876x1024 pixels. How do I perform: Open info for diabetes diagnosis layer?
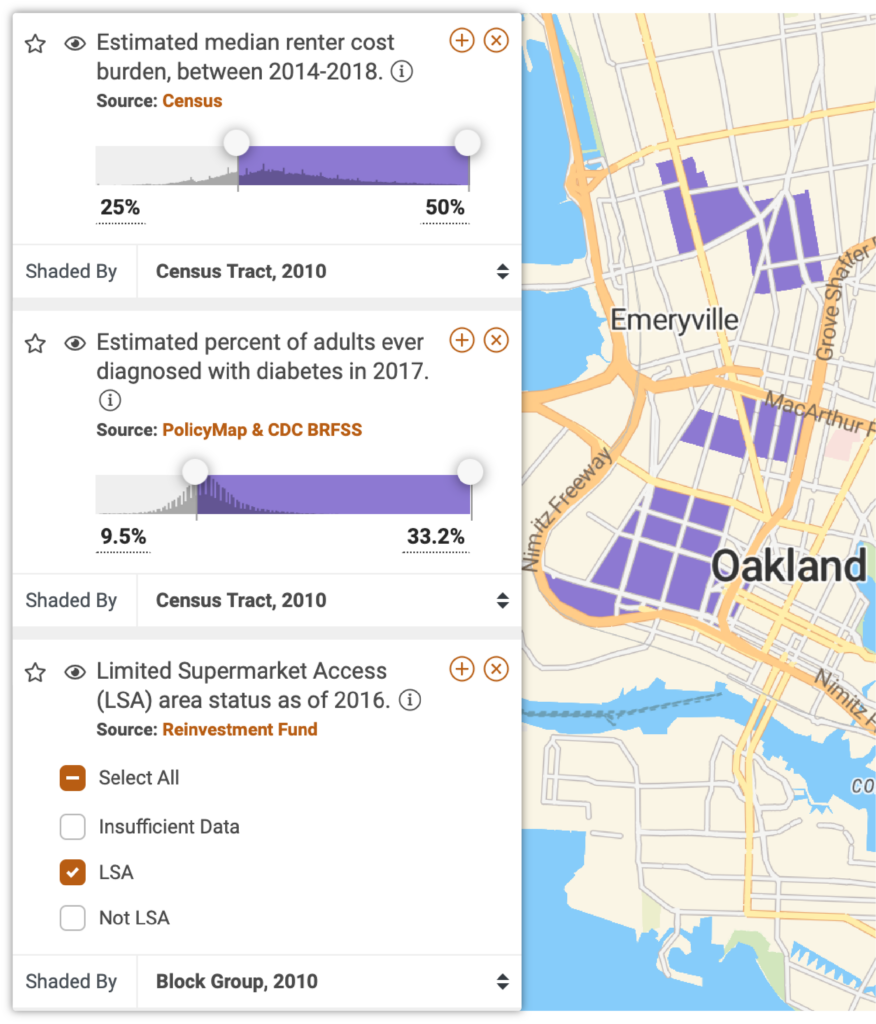110,400
